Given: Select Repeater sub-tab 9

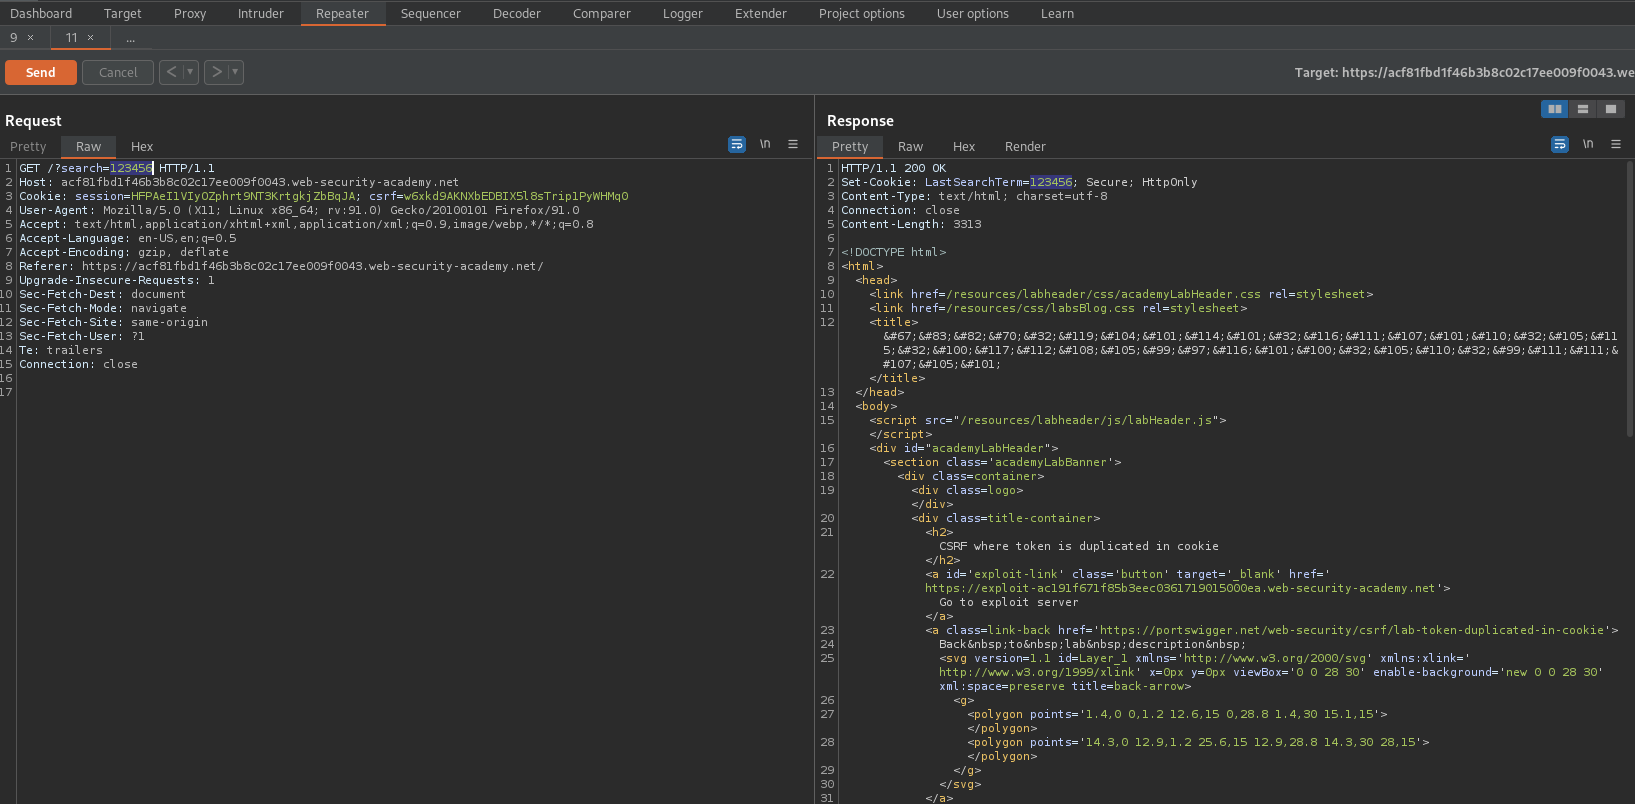Looking at the screenshot, I should (14, 38).
